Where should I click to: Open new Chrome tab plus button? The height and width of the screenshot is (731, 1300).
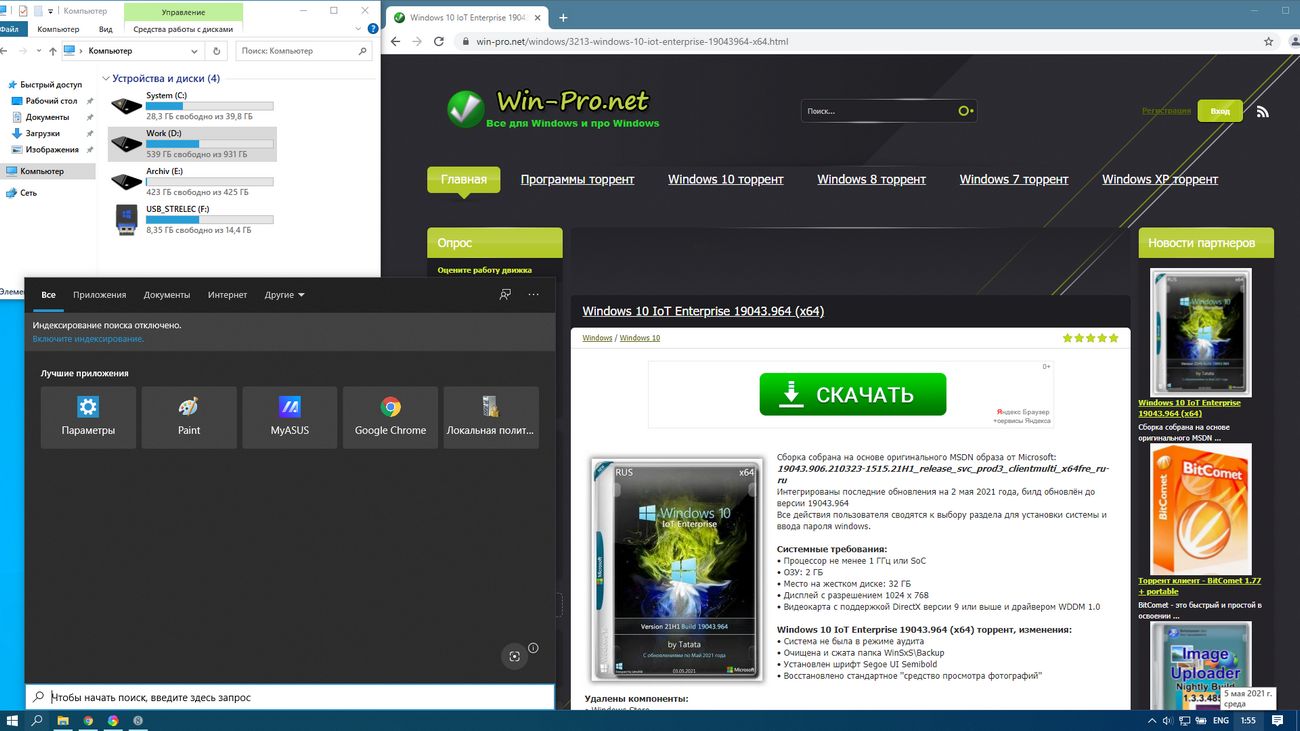tap(563, 18)
